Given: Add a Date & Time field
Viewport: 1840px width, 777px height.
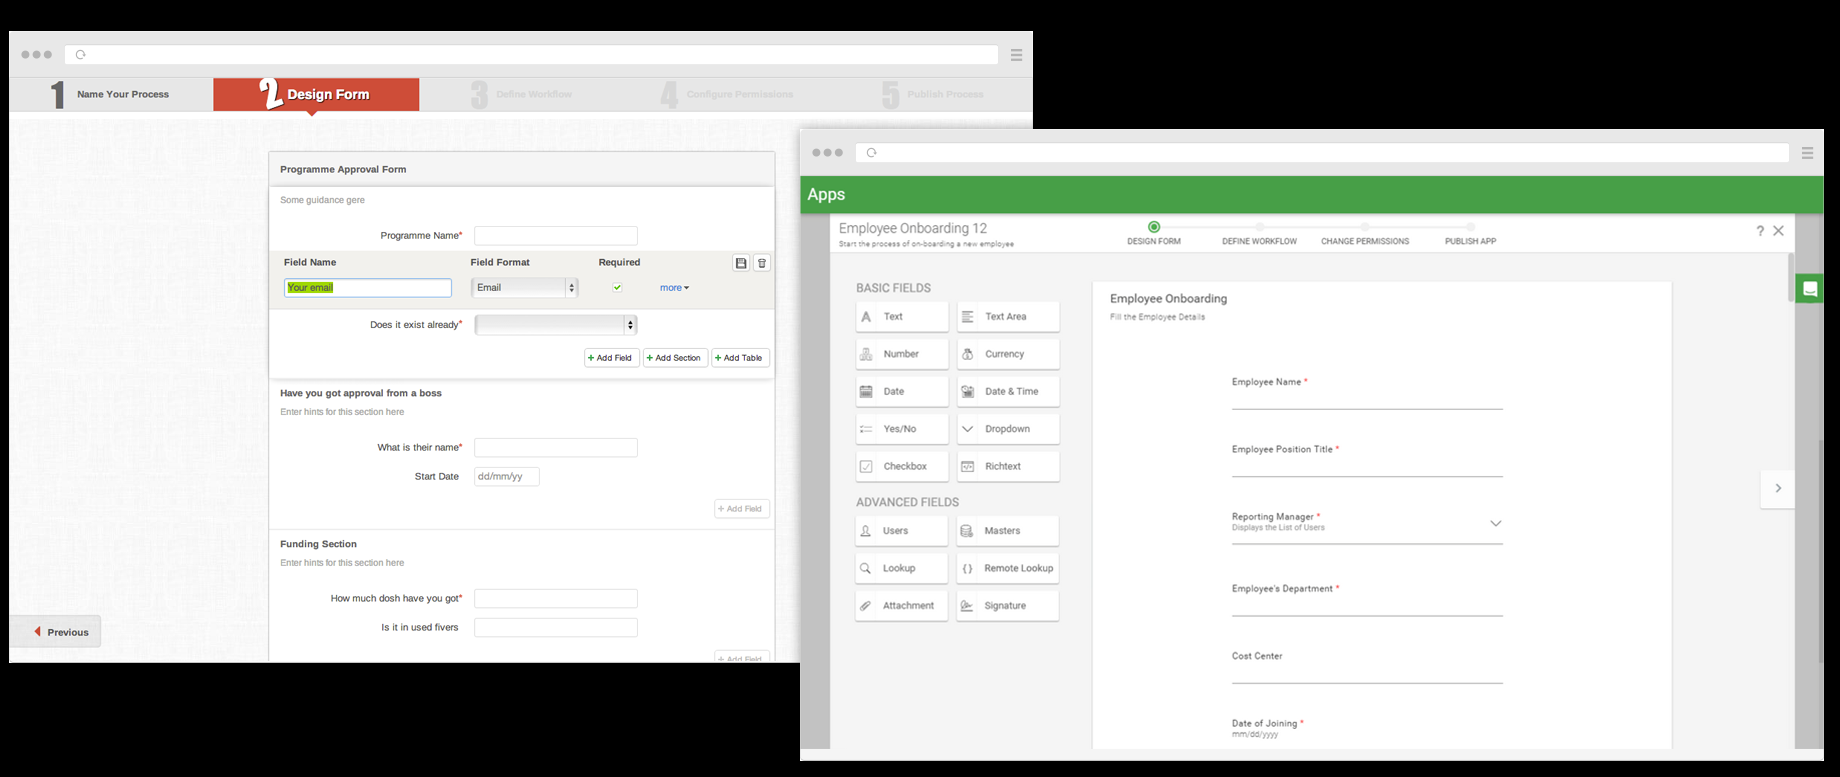Looking at the screenshot, I should click(x=1008, y=392).
